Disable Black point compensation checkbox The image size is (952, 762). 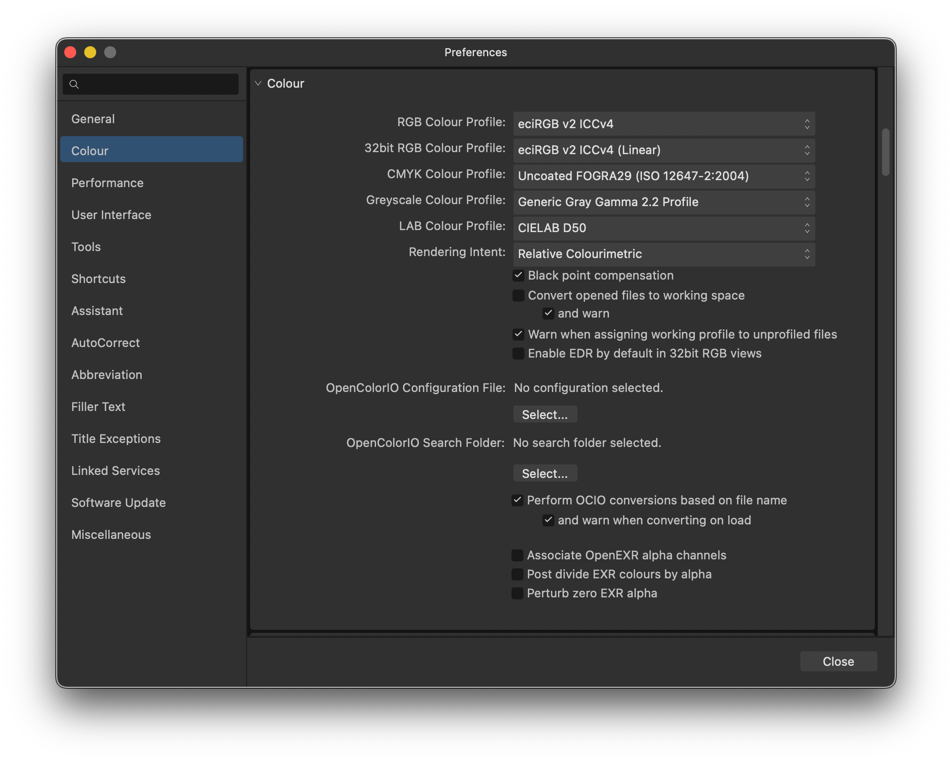518,276
